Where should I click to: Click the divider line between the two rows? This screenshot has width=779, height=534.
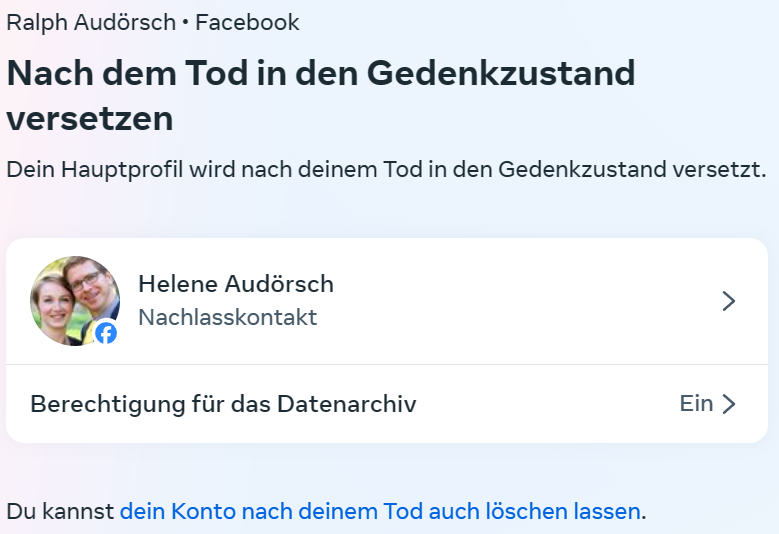pos(387,364)
